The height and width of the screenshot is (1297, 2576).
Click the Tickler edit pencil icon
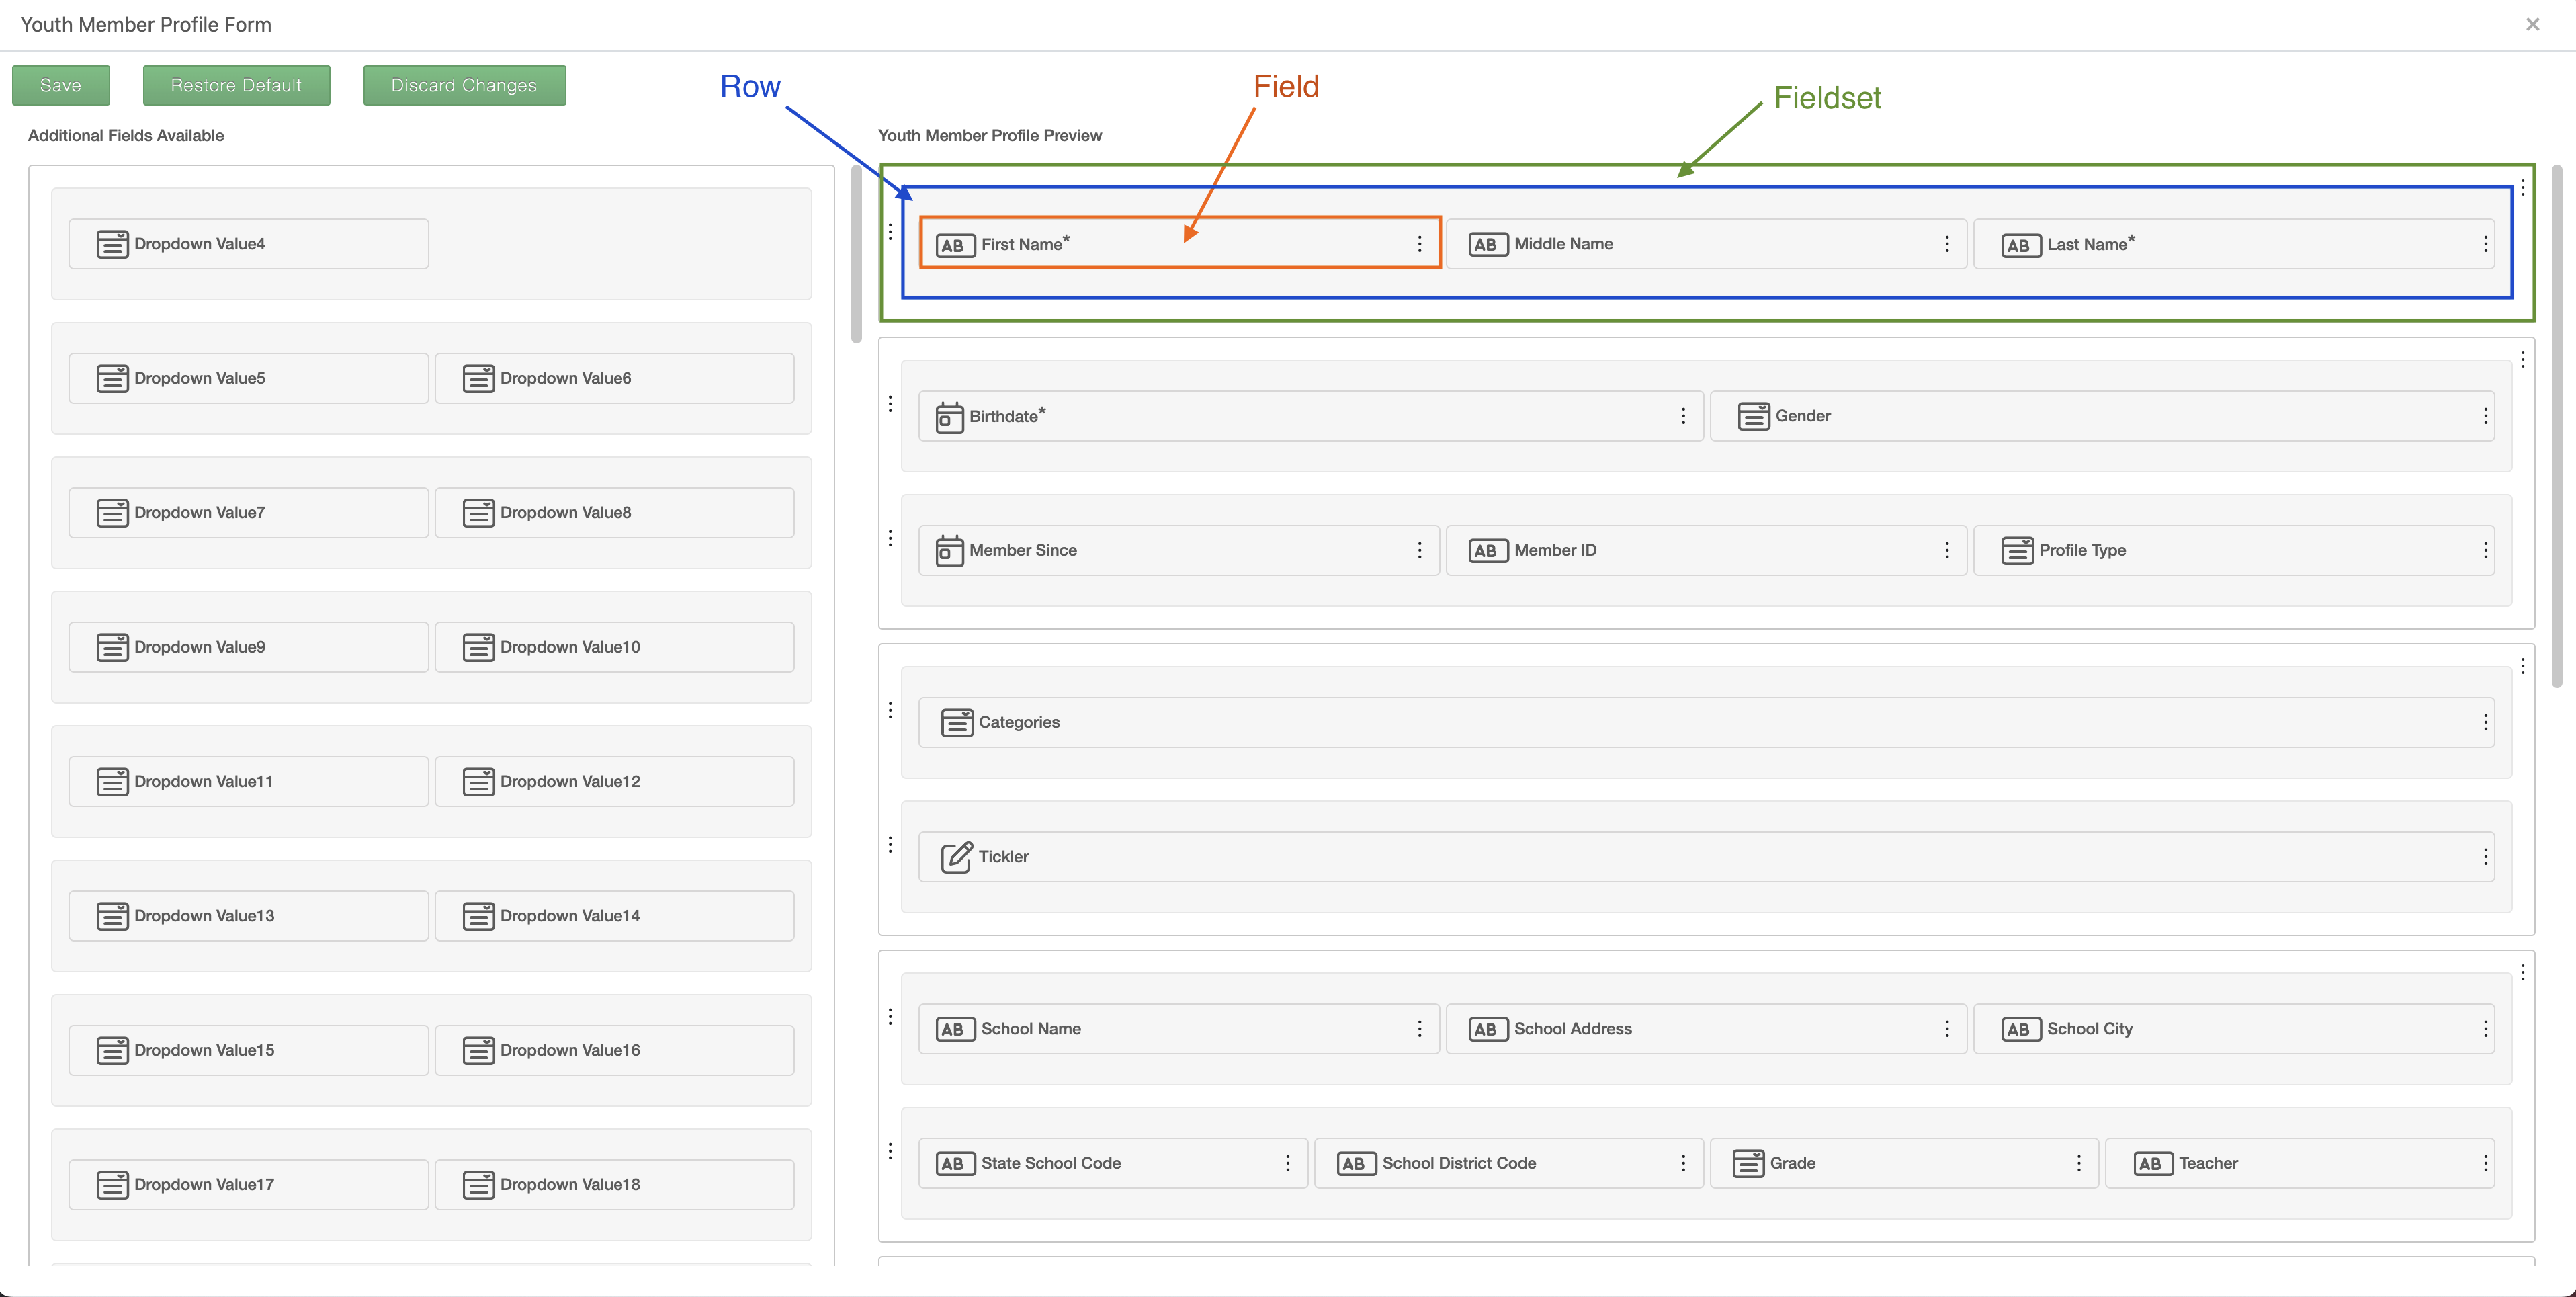pos(956,857)
